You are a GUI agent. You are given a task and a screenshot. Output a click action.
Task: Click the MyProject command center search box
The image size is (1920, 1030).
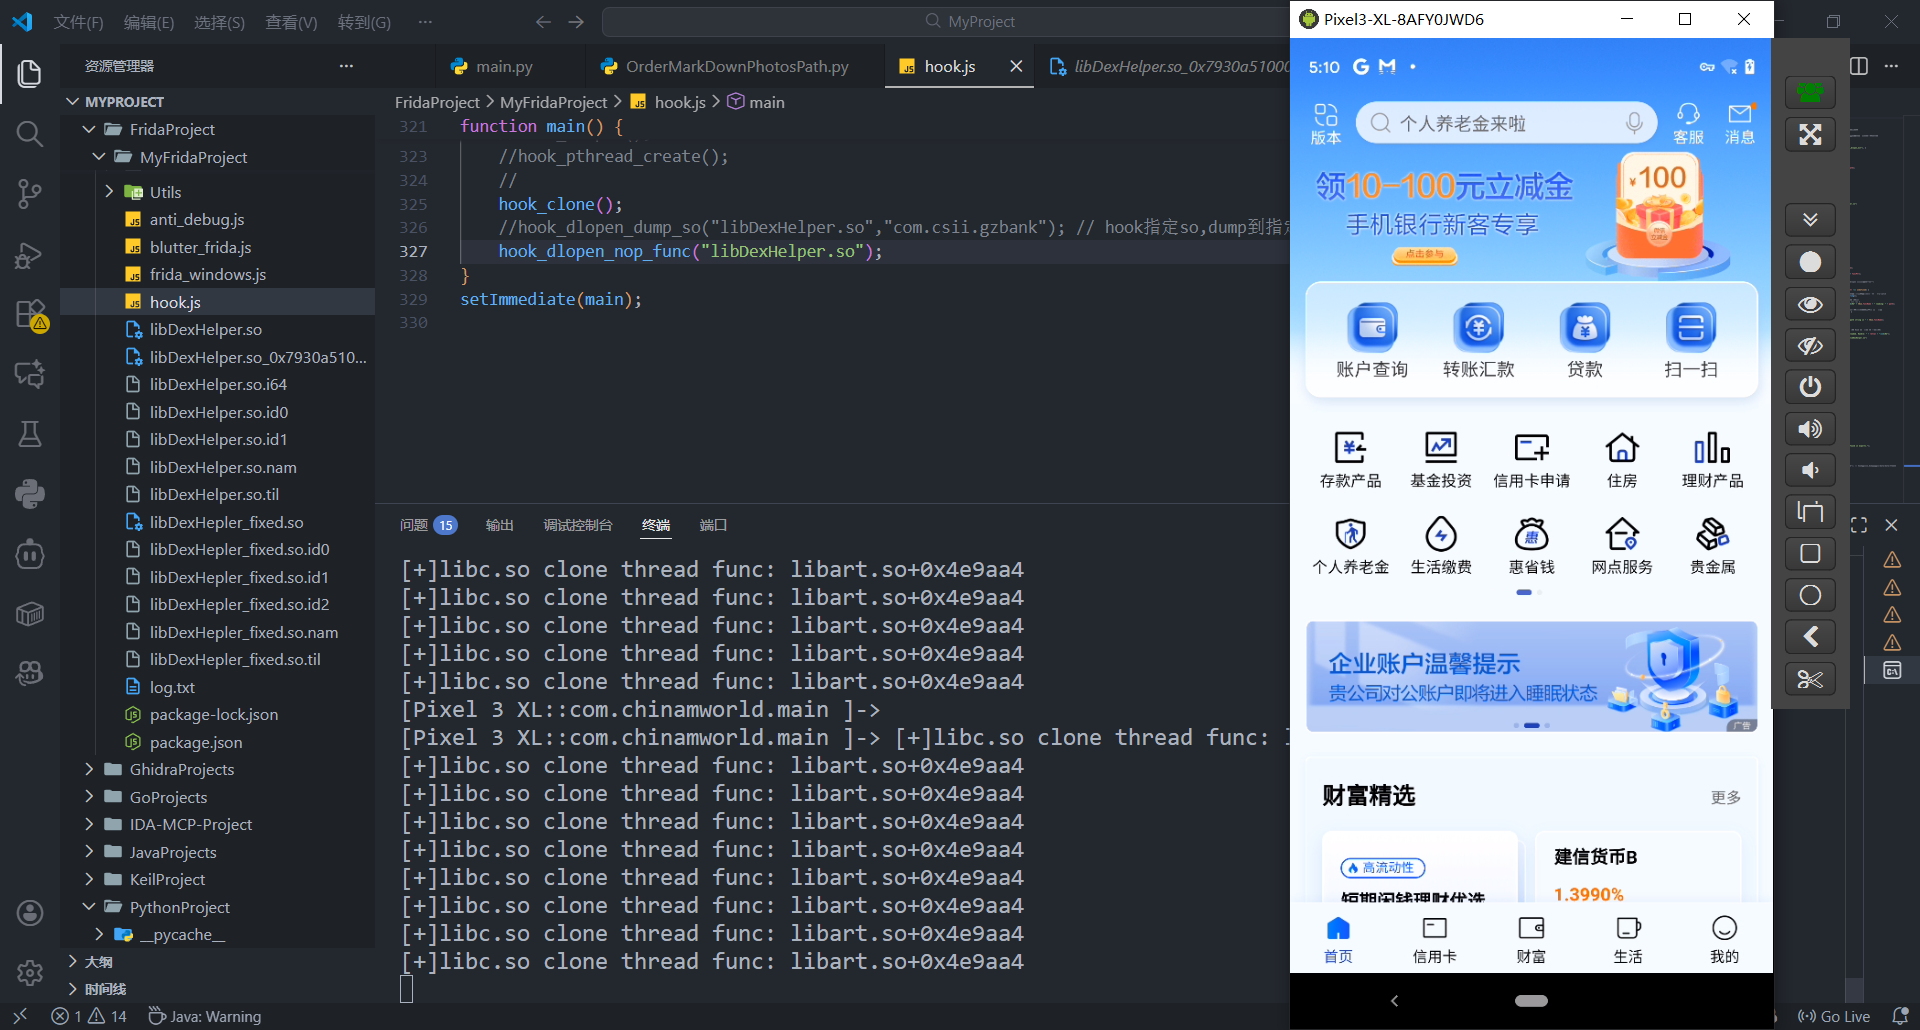click(x=968, y=22)
